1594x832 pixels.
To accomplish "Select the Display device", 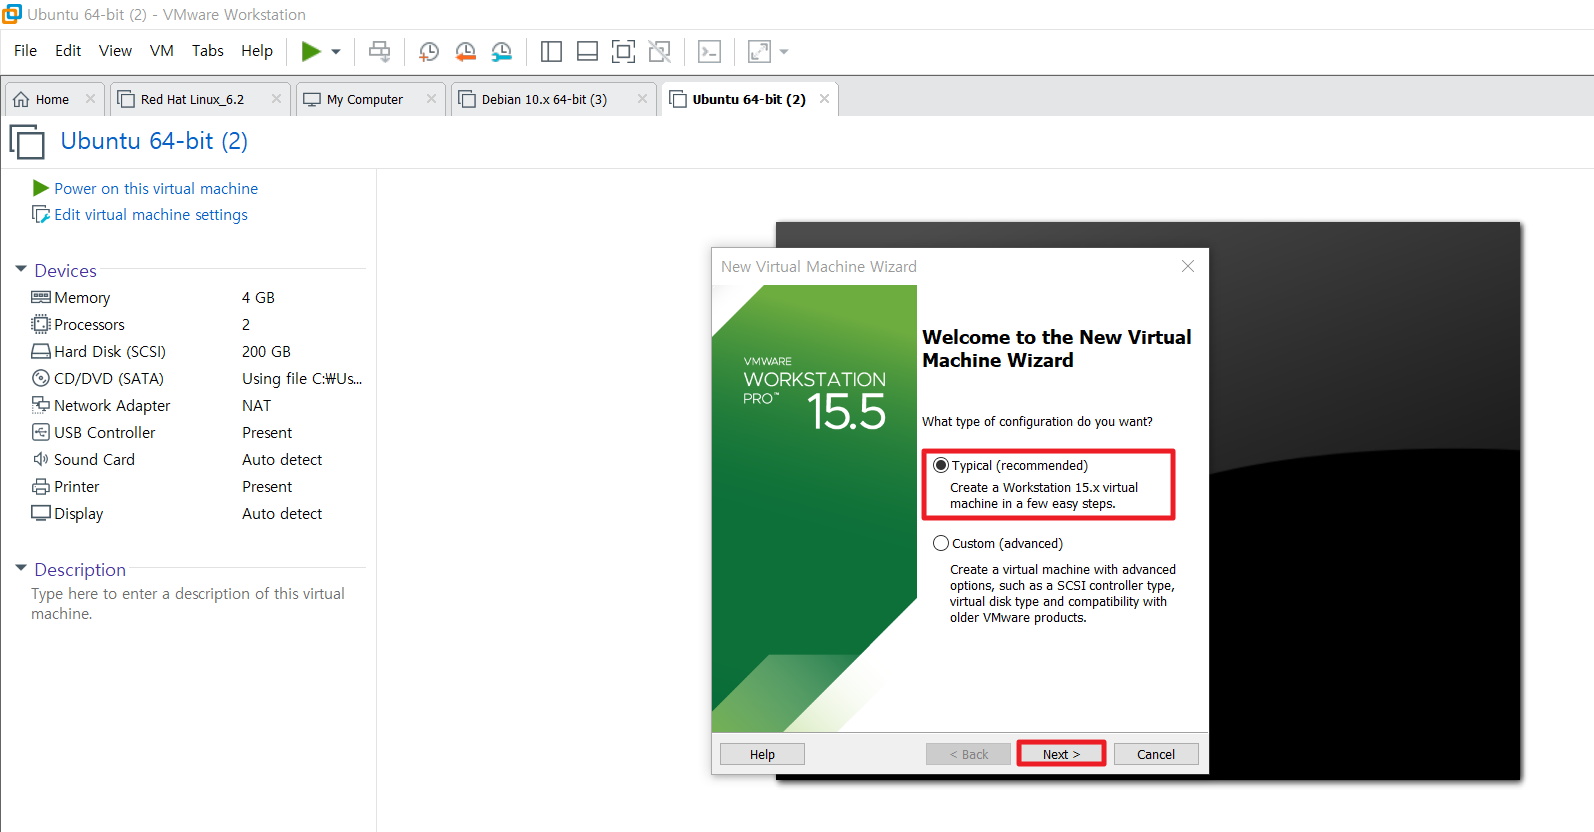I will (197, 514).
